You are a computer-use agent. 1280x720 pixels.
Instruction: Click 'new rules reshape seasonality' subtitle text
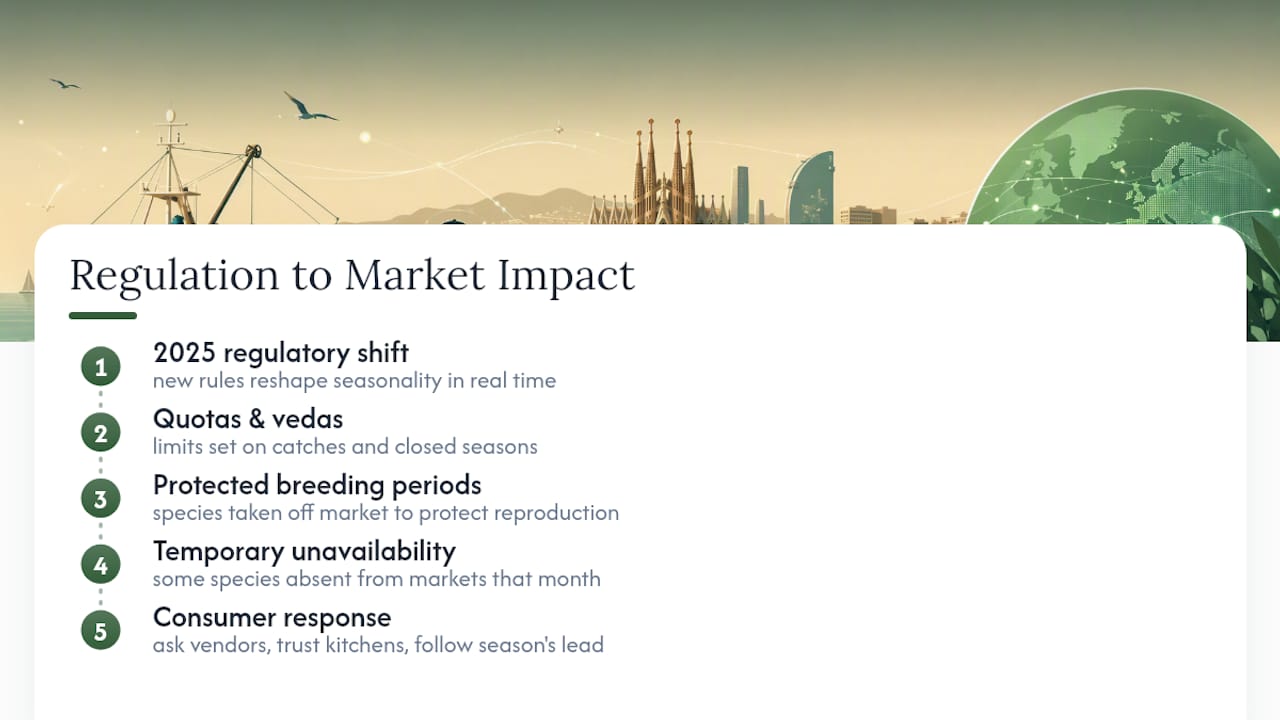[354, 381]
